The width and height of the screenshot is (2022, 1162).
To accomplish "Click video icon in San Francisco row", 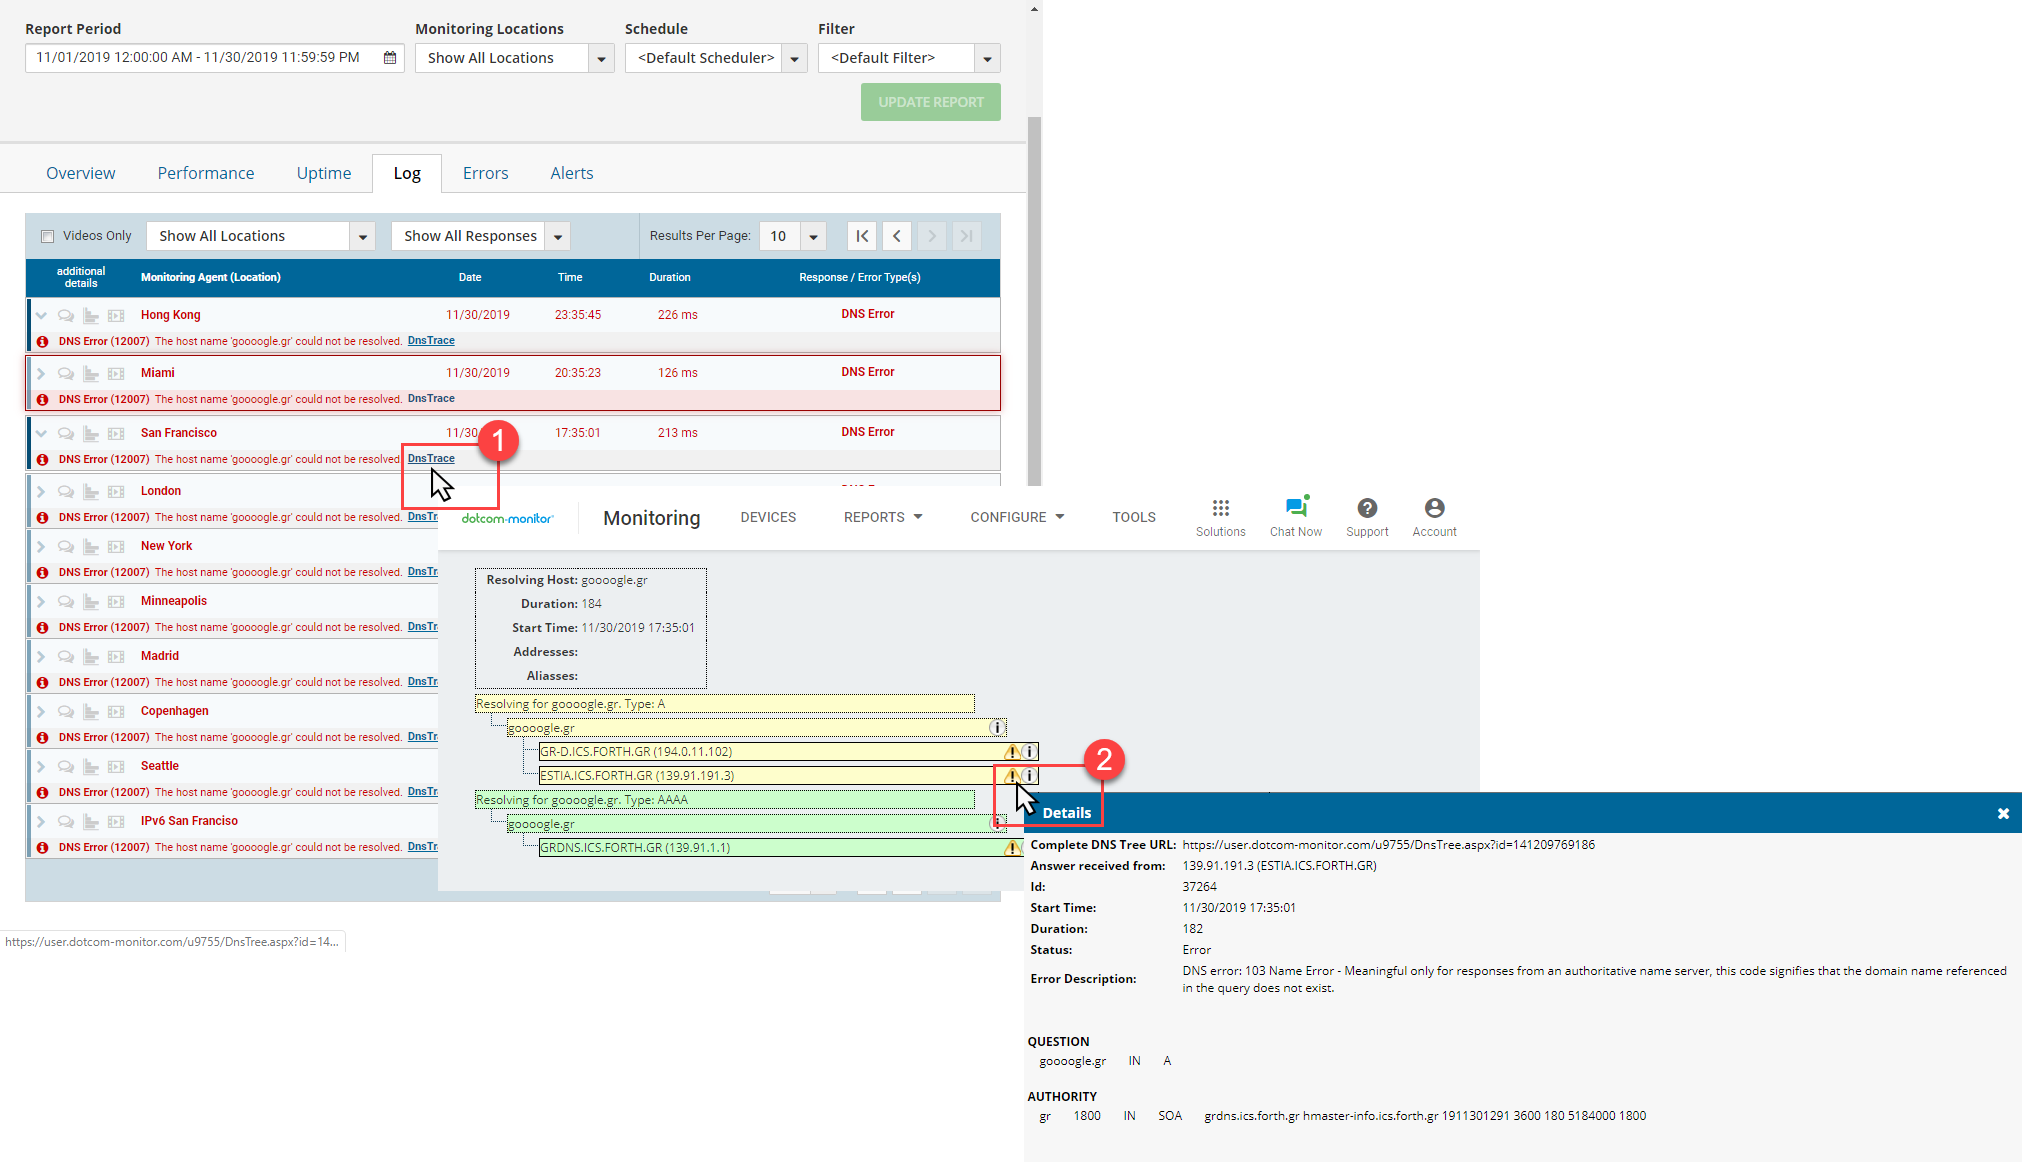I will [x=116, y=434].
